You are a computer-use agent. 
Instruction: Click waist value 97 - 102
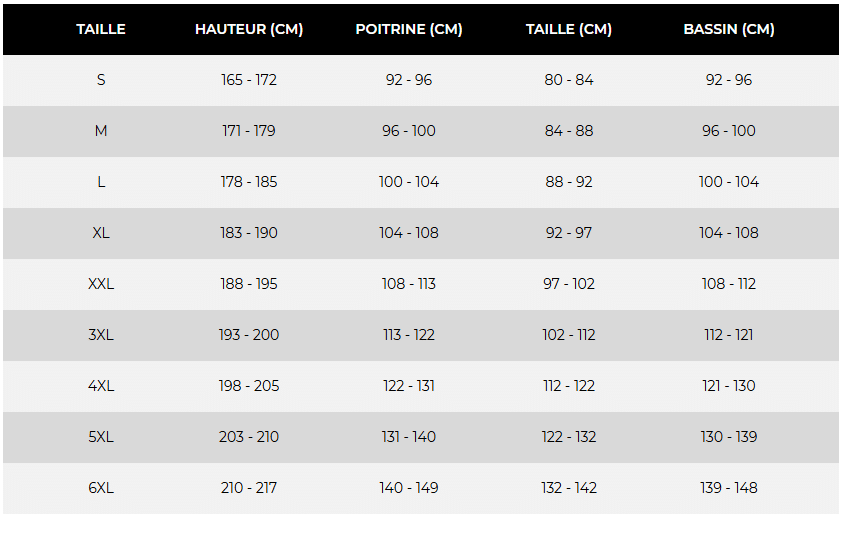[569, 284]
